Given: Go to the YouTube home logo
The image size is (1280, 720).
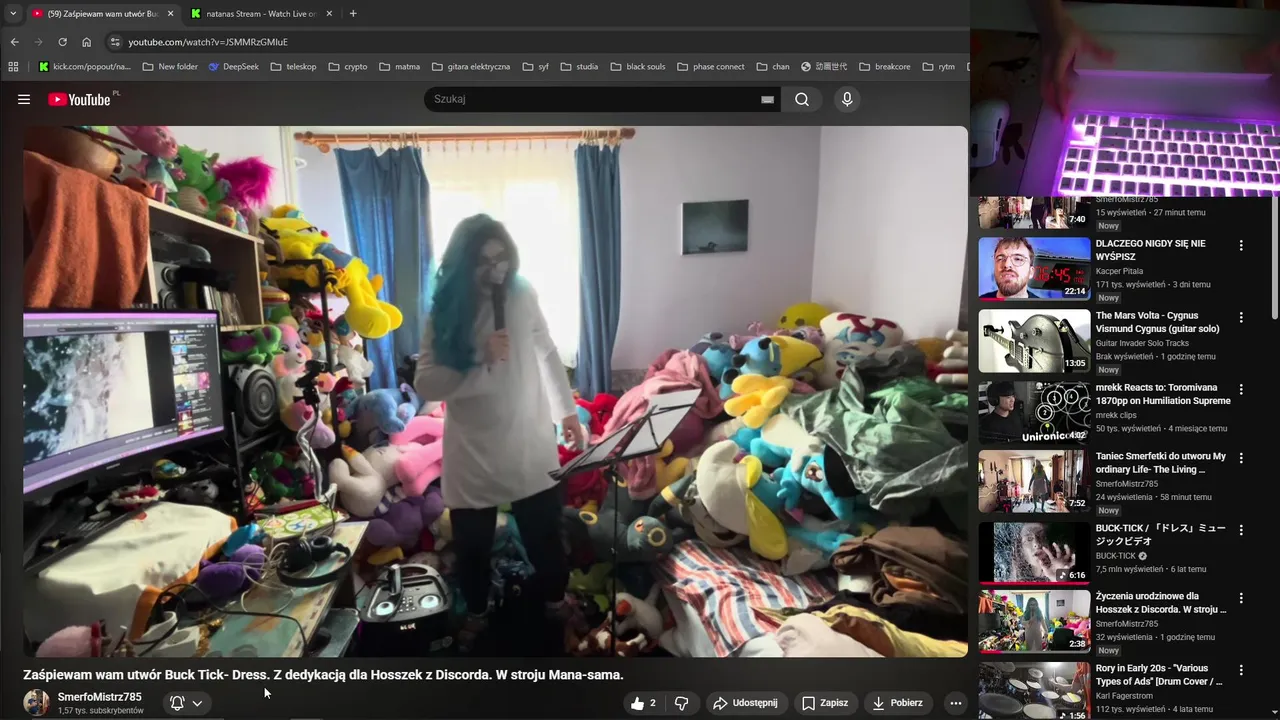Looking at the screenshot, I should (79, 99).
